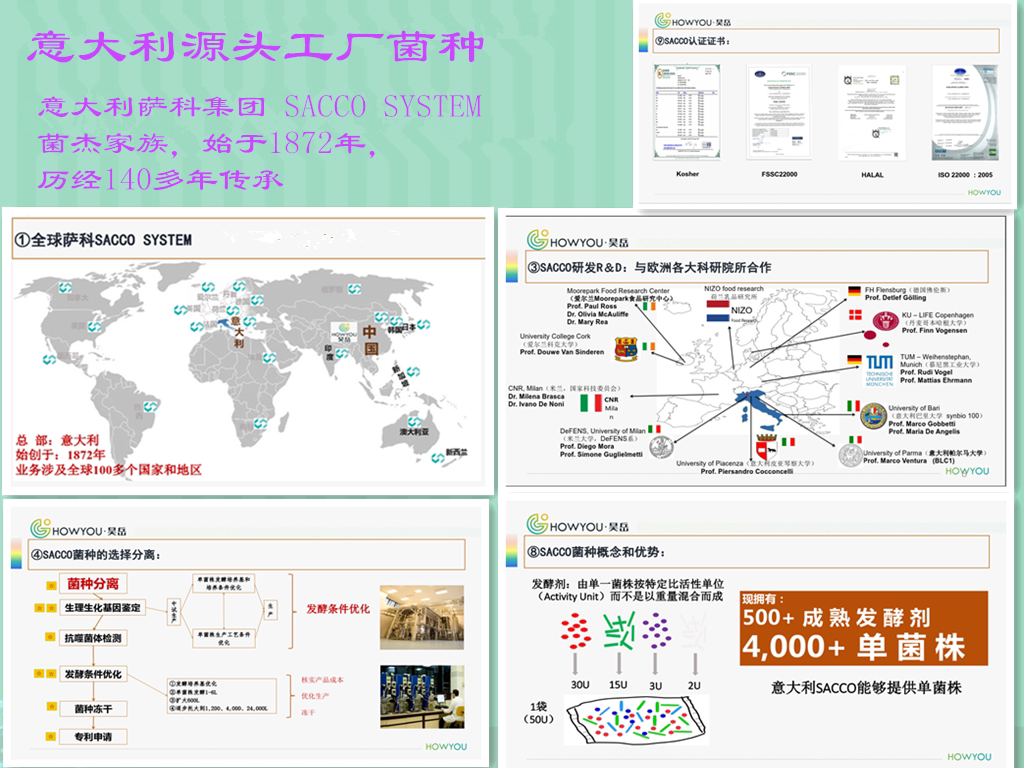Click the text 意大利萨科集团 SACCO SYSTEM
The height and width of the screenshot is (768, 1024).
coord(260,106)
